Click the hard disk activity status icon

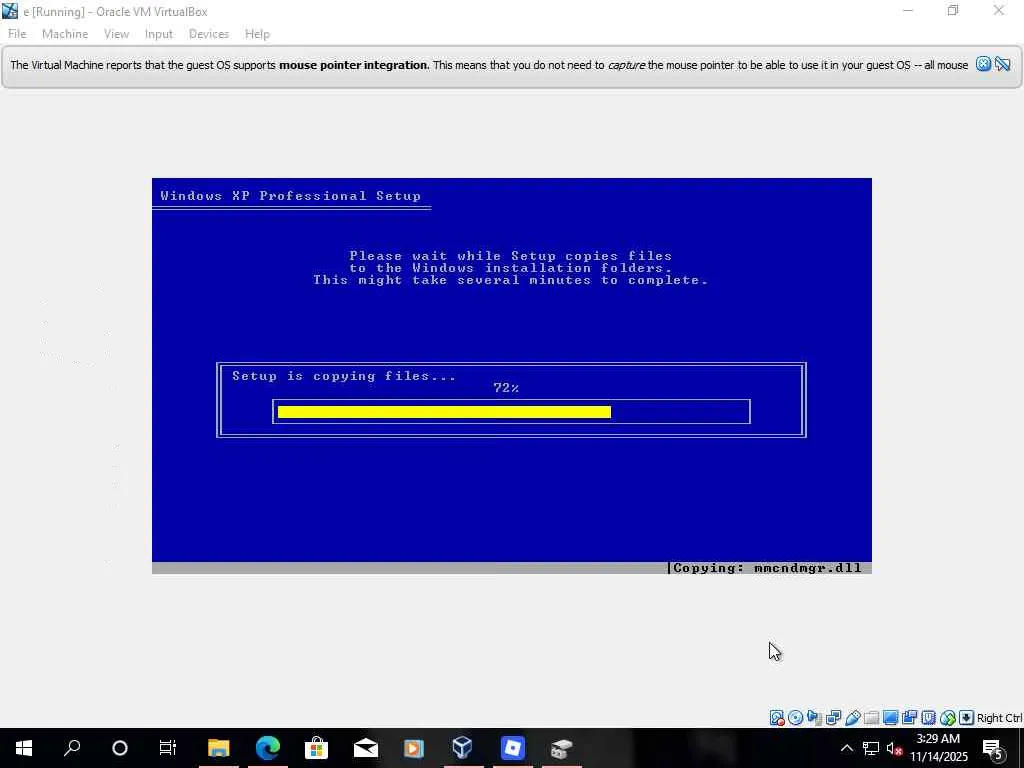pos(776,718)
